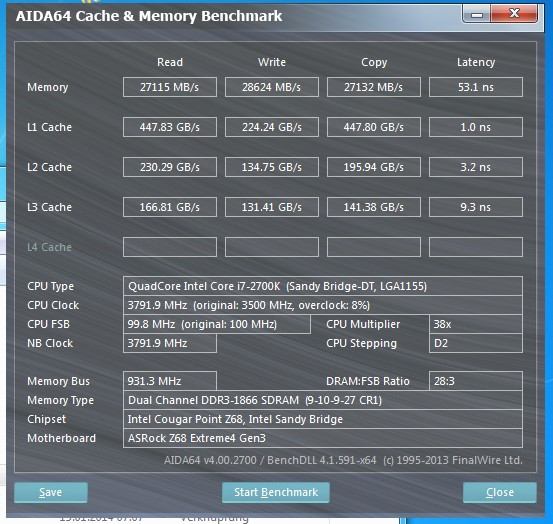
Task: Click L3 Cache Write 131.41 GB/s field
Action: coord(272,207)
